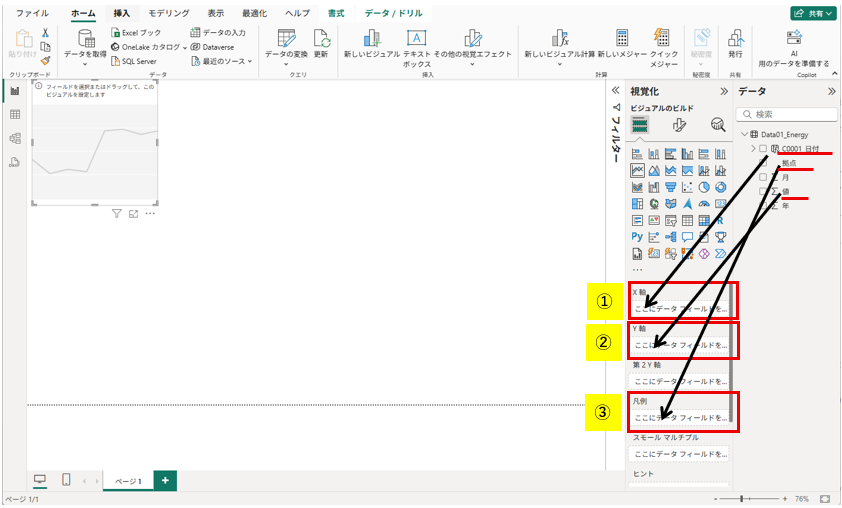842x508 pixels.
Task: Select the pie chart visual
Action: click(704, 187)
